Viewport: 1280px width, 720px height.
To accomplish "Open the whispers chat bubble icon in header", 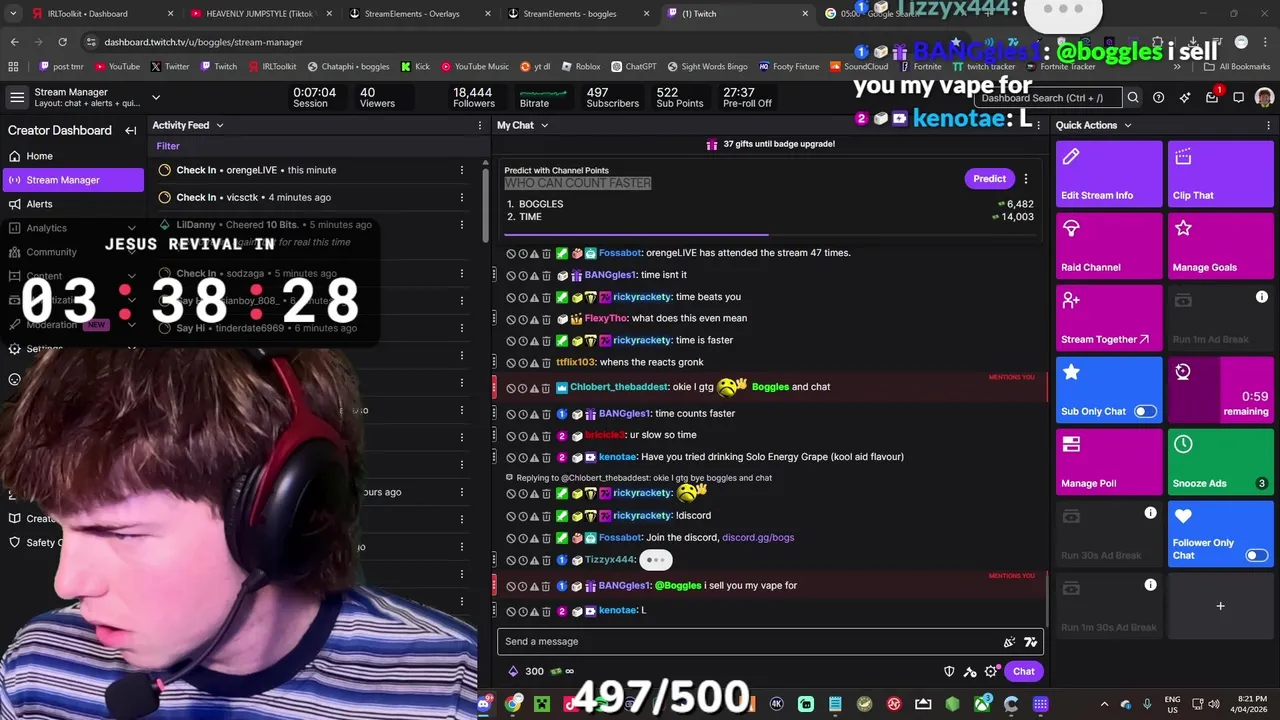I will pyautogui.click(x=1238, y=98).
